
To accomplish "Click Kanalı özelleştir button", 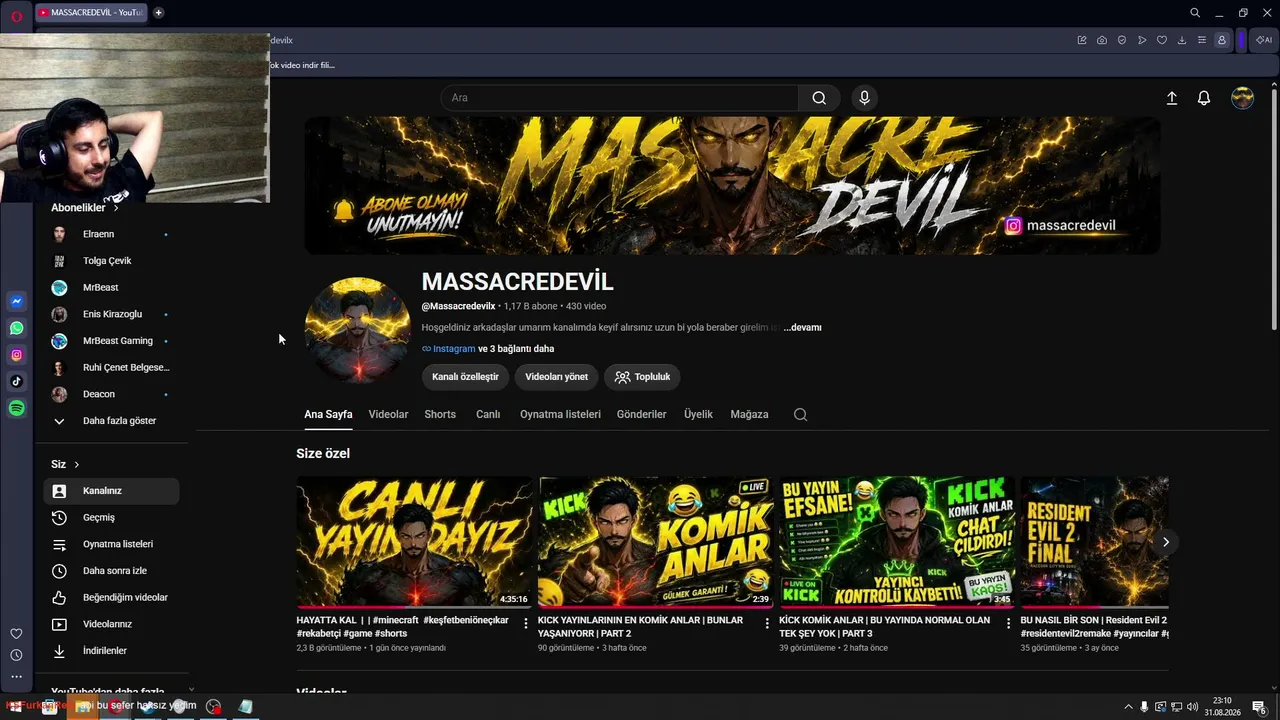I will 465,377.
